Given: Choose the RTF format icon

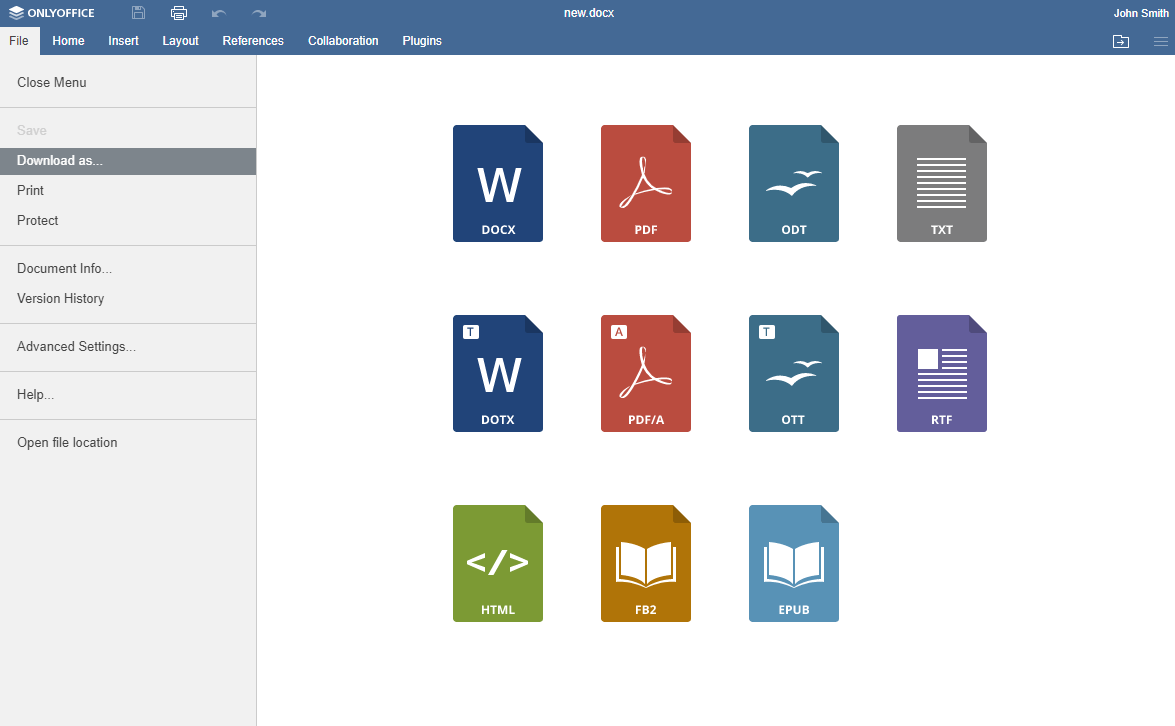Looking at the screenshot, I should (942, 373).
